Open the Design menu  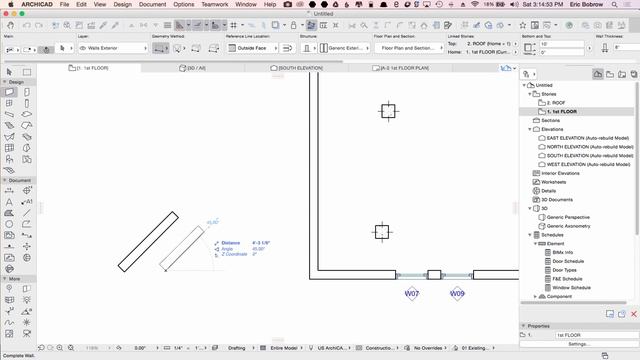coord(122,4)
